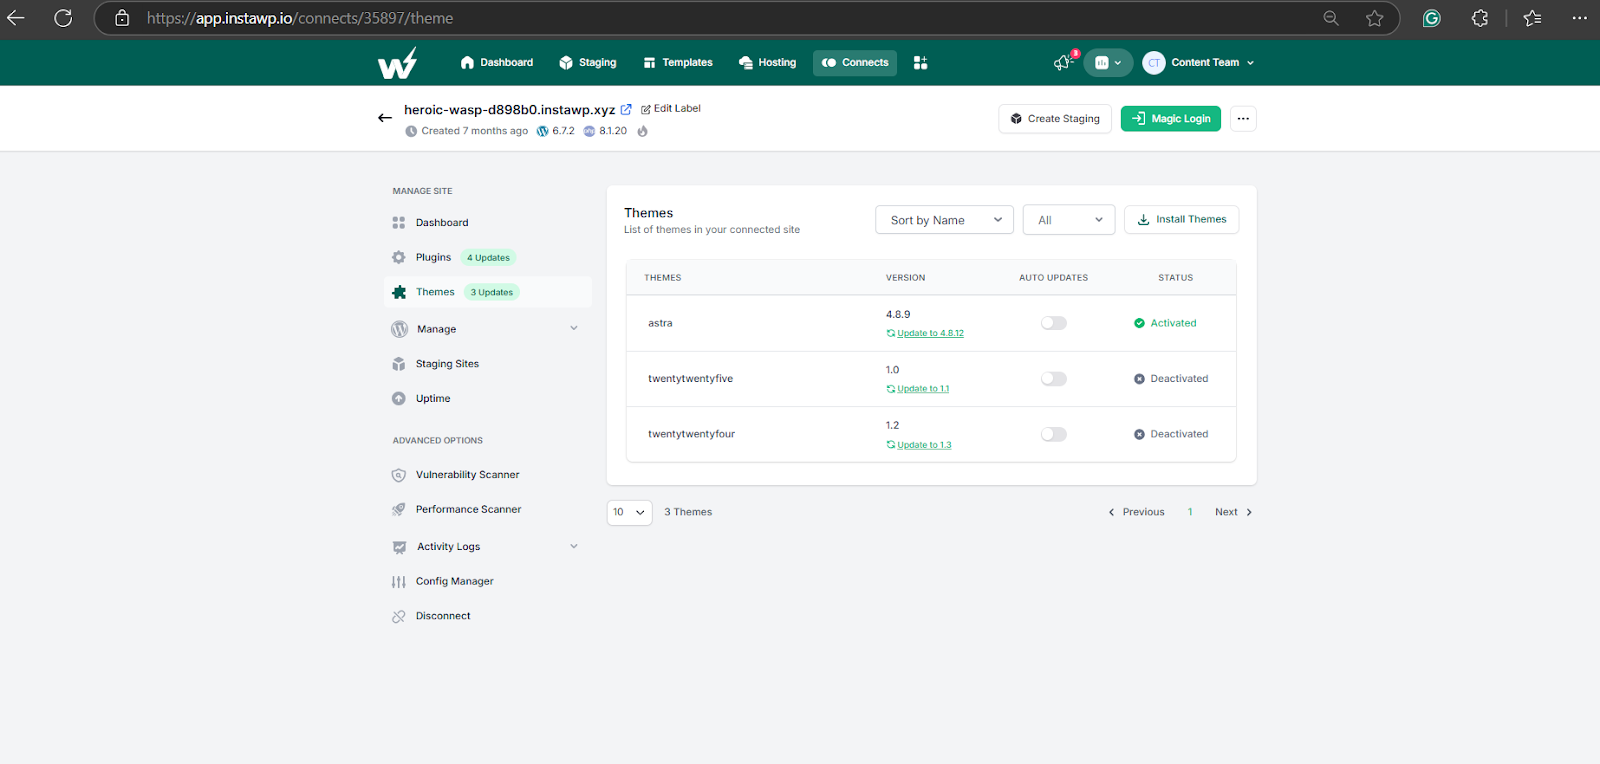Toggle auto updates for twentytwentyfour
The width and height of the screenshot is (1600, 764).
(1054, 434)
